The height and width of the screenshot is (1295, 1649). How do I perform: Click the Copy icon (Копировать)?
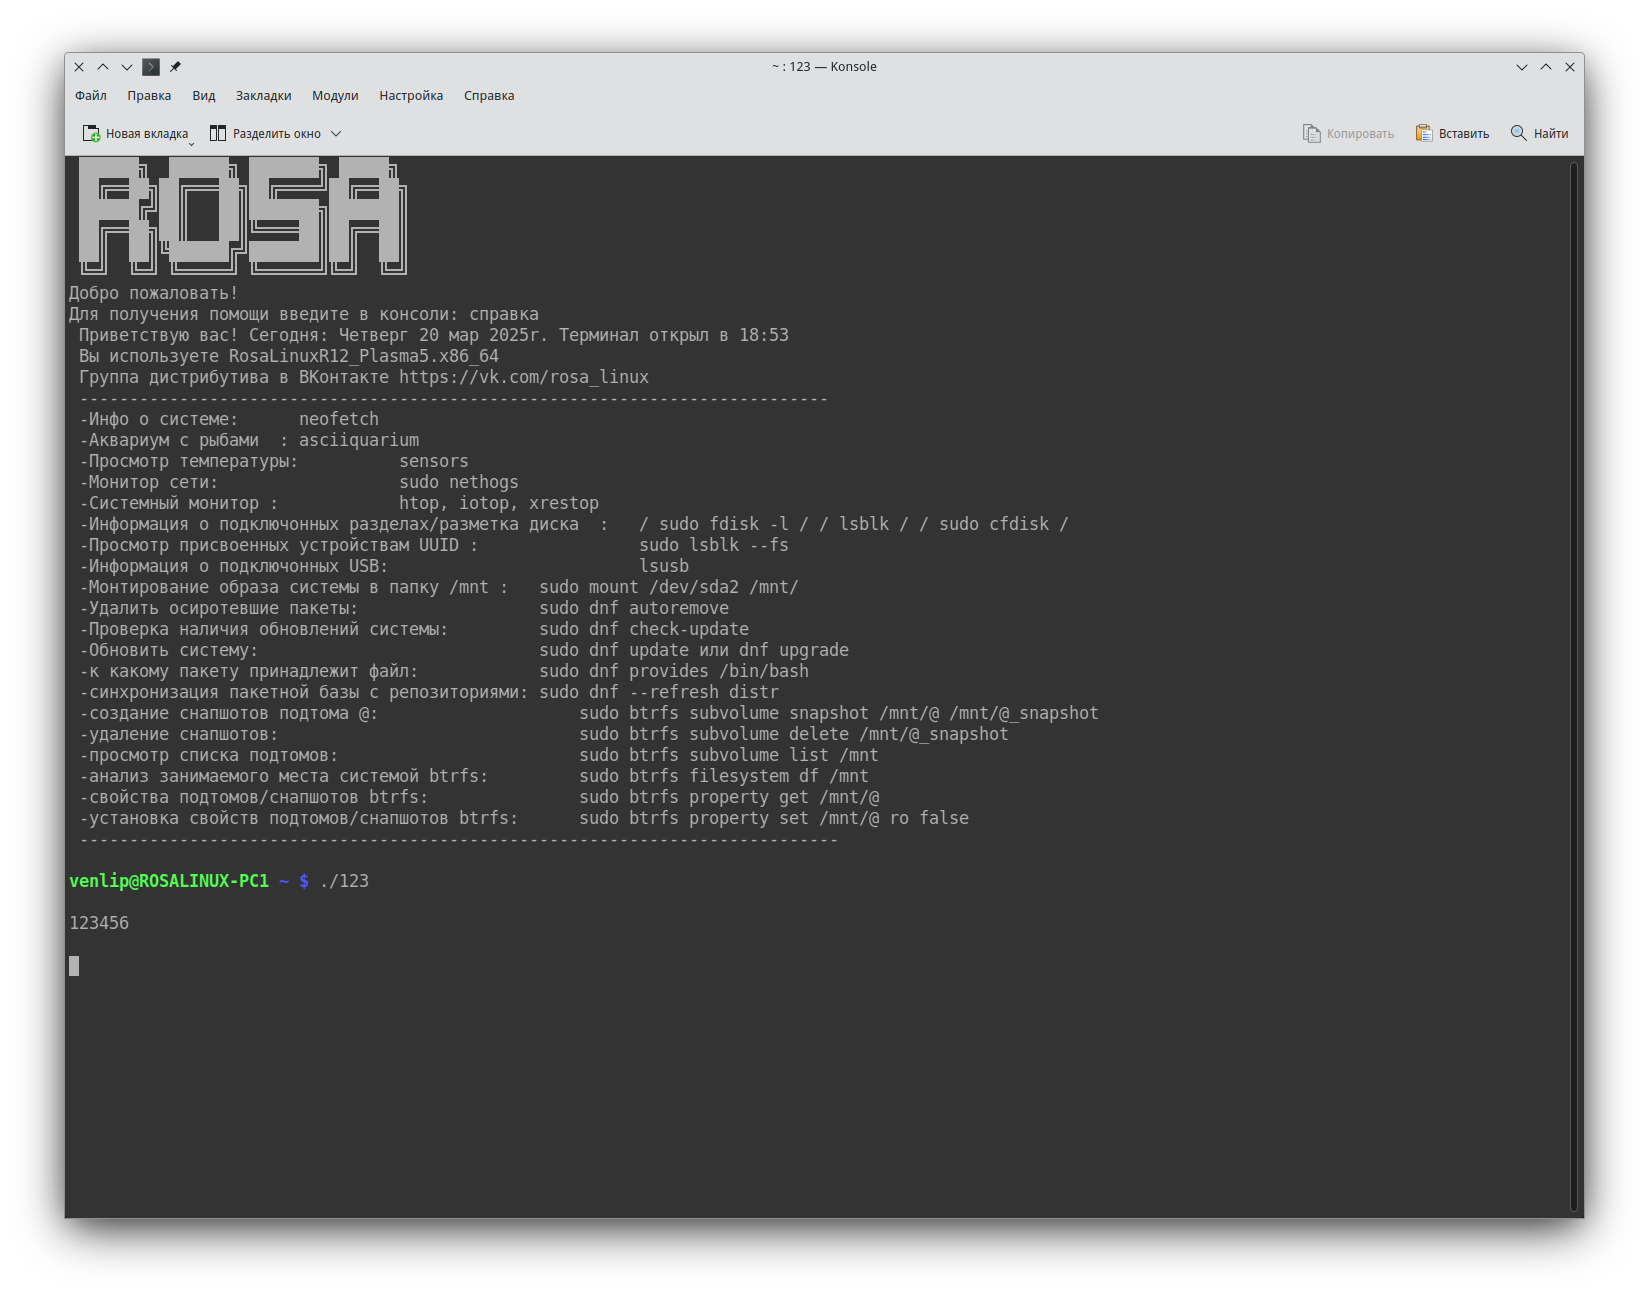pos(1311,134)
